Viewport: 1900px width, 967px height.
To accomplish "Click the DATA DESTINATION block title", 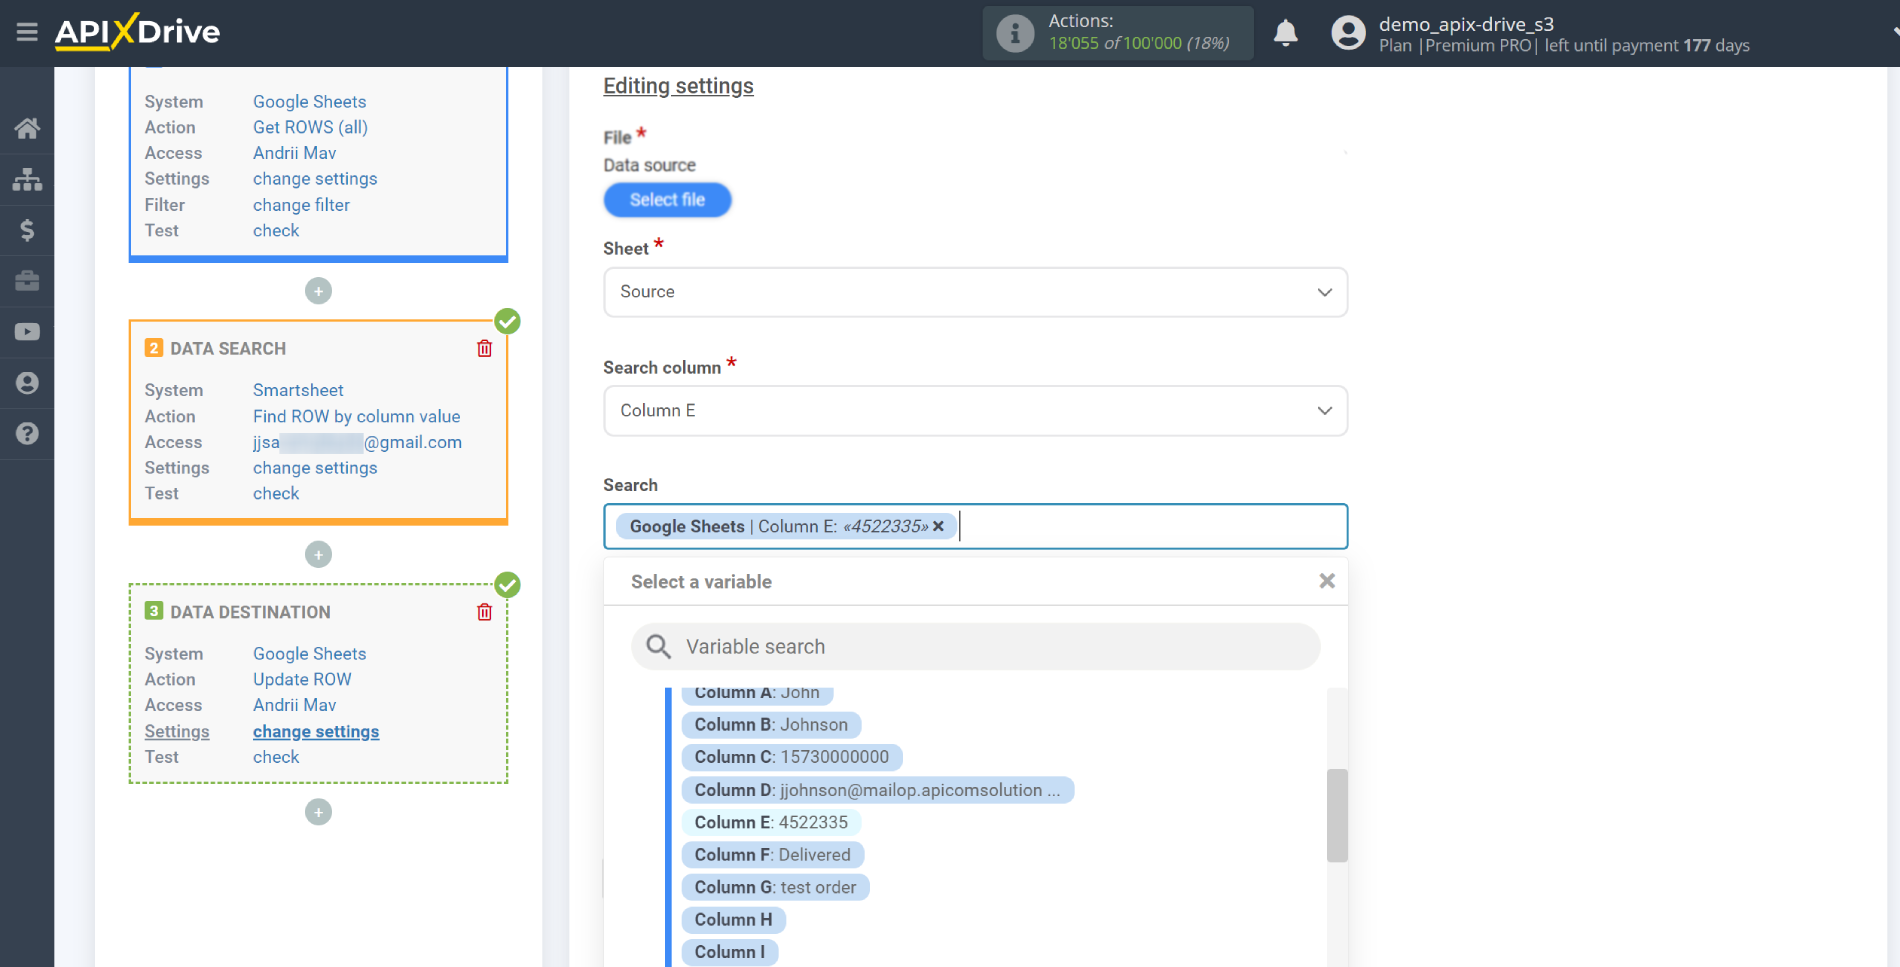I will [x=250, y=612].
